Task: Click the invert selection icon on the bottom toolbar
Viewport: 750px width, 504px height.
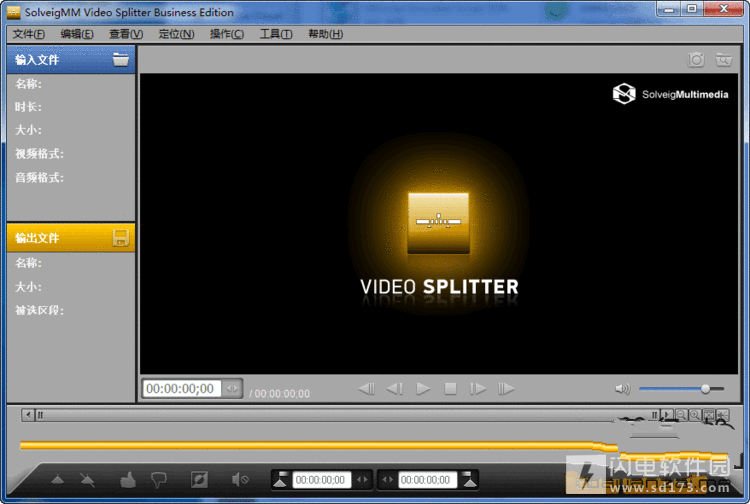Action: click(199, 480)
